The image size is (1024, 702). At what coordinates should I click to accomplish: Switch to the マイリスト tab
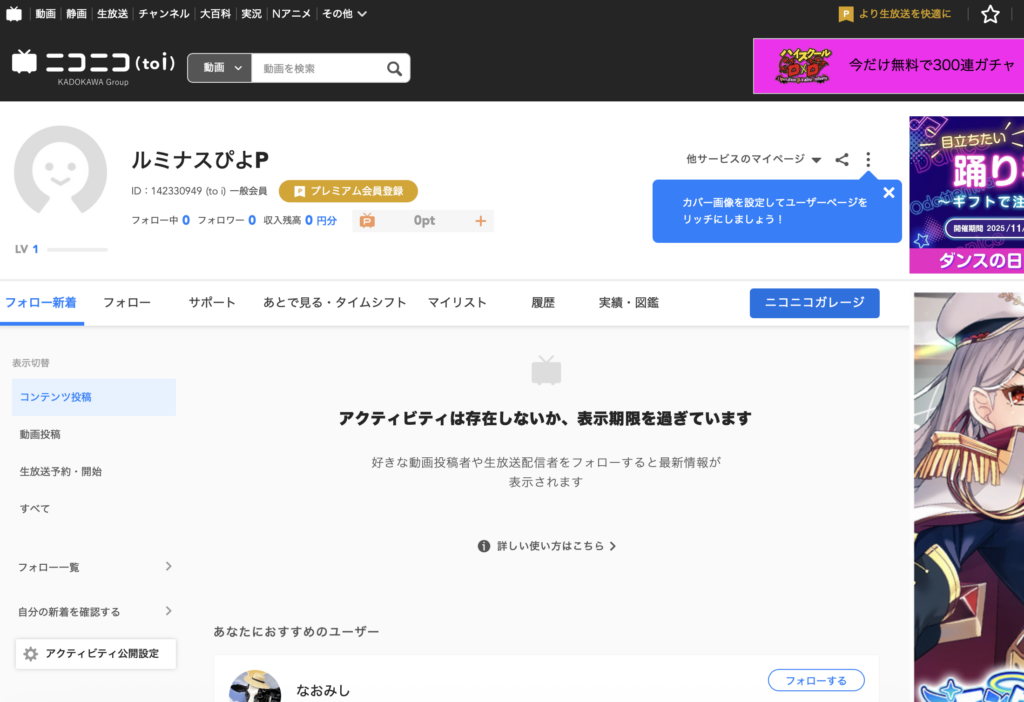[x=457, y=303]
